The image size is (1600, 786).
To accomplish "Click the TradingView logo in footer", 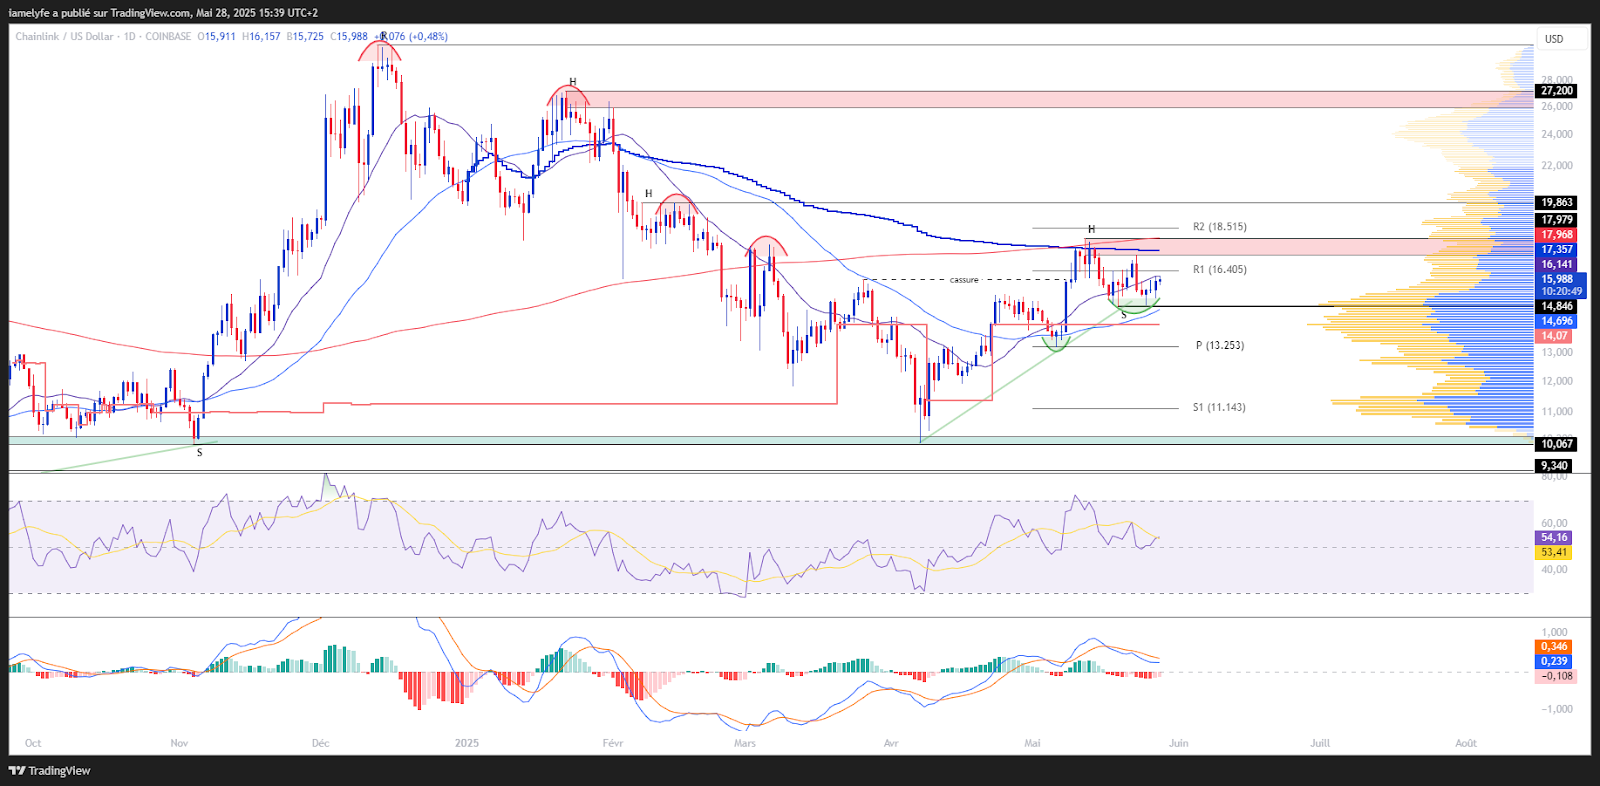I will click(x=50, y=771).
